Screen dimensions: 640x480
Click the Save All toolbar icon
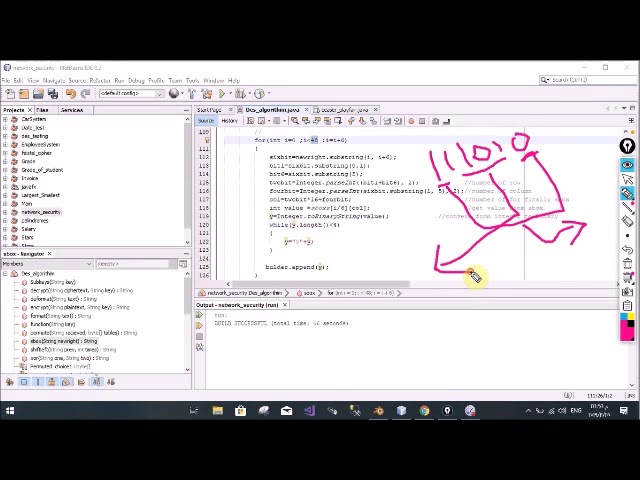[53, 94]
